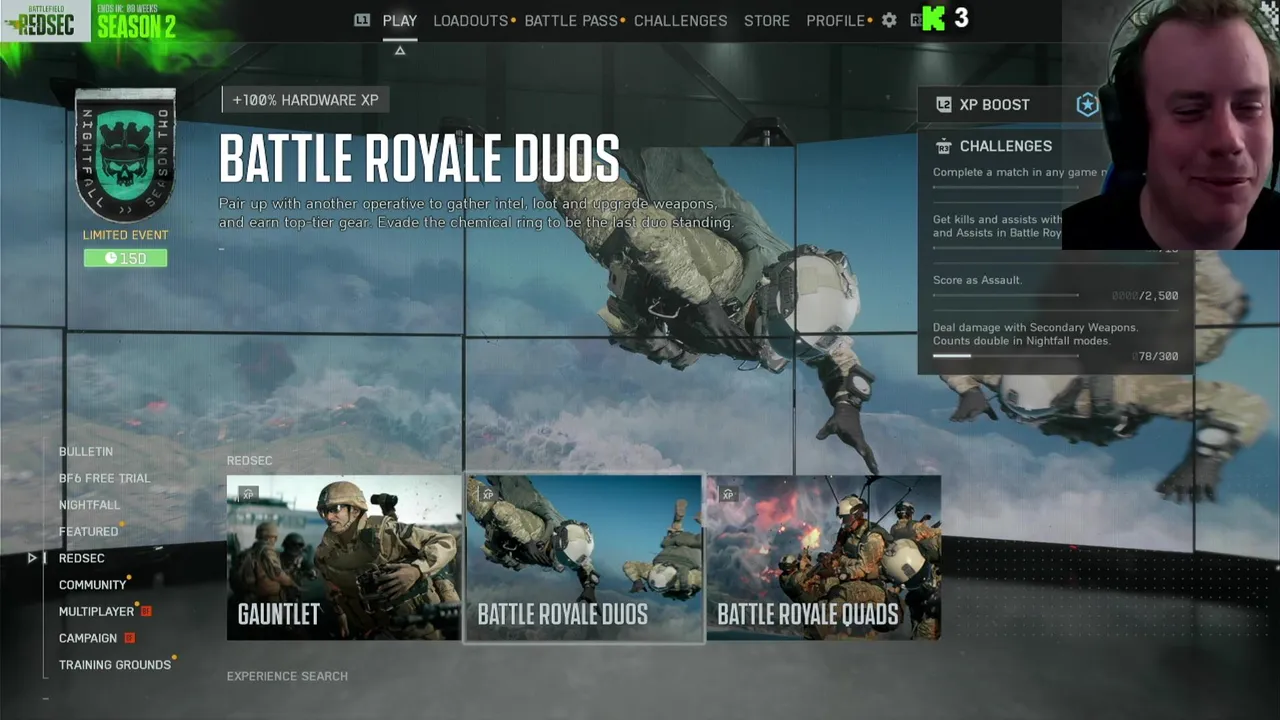The width and height of the screenshot is (1280, 720).
Task: Click the Limited Event label
Action: 125,235
